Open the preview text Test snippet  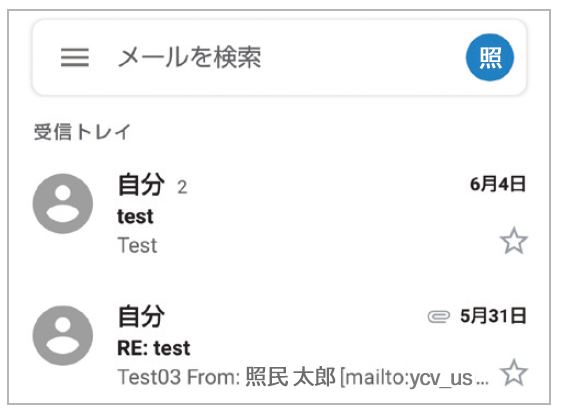(x=137, y=246)
